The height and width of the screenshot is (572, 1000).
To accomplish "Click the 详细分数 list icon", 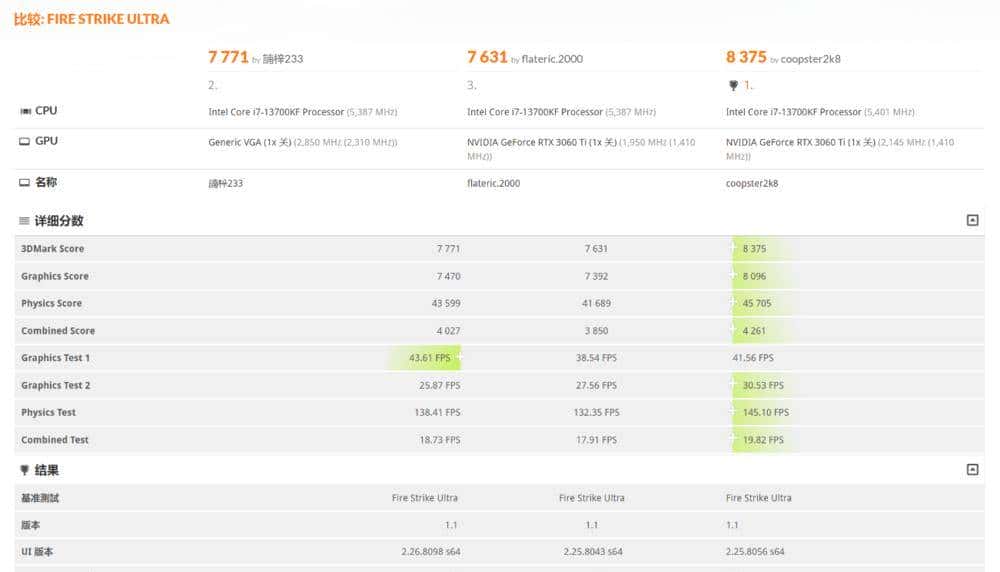I will coord(24,221).
